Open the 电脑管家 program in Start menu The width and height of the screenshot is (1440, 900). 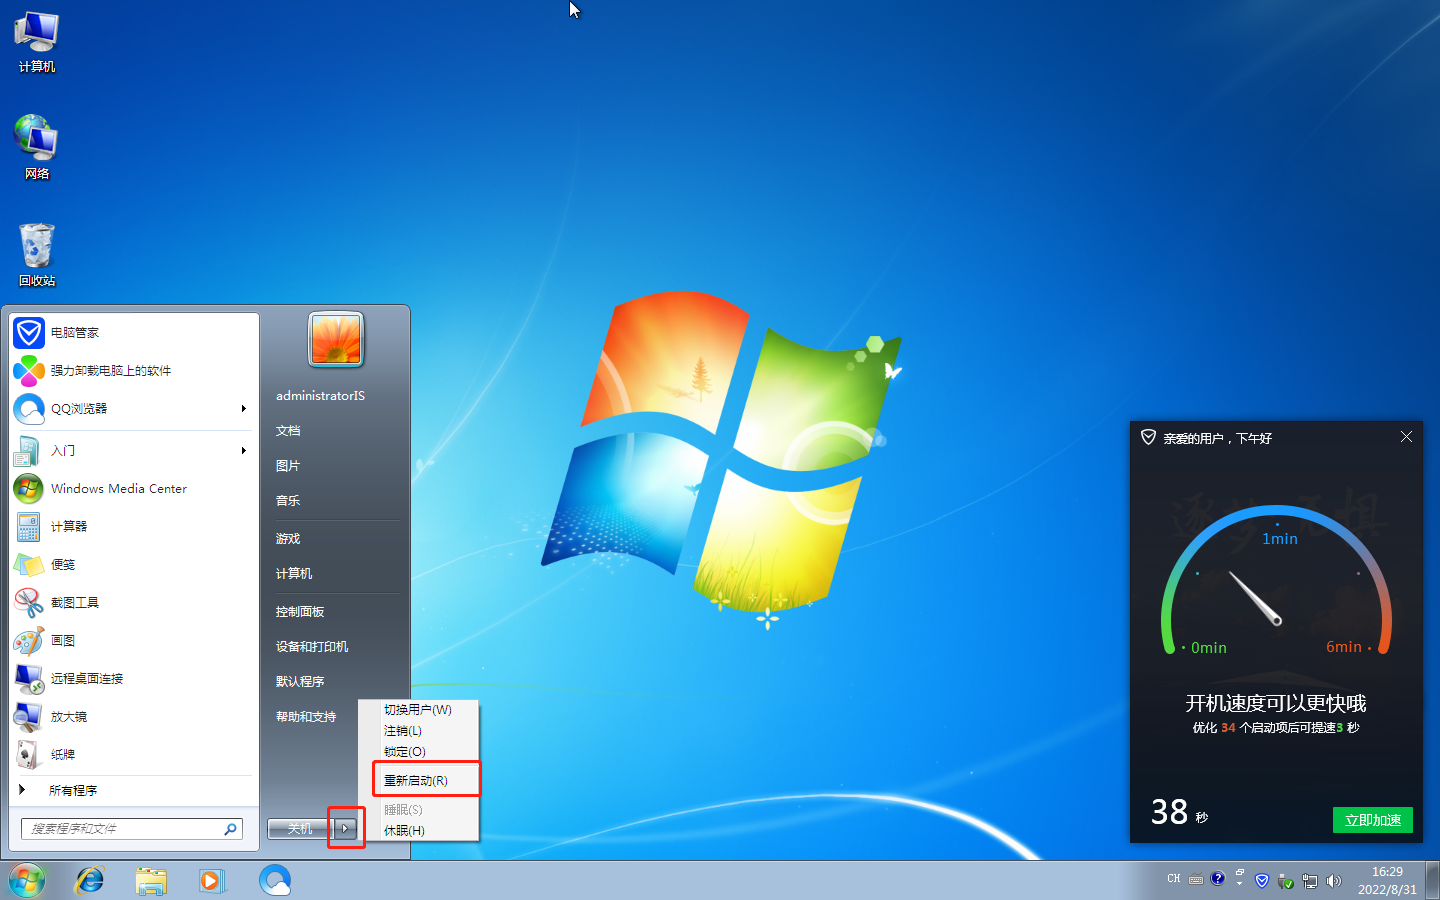134,333
